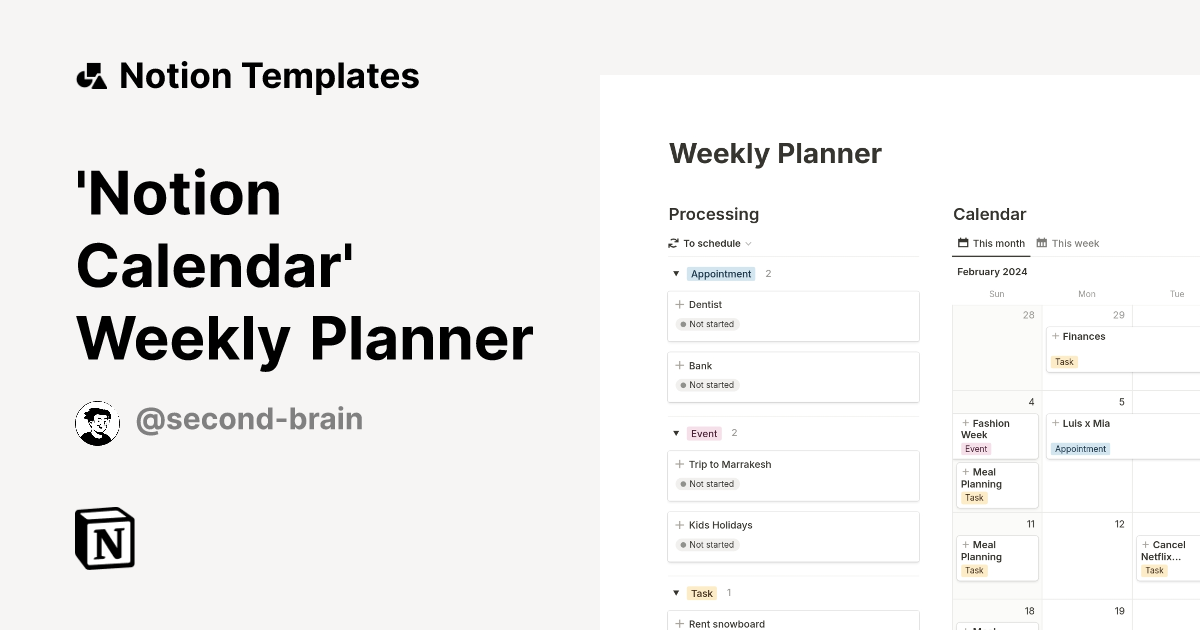The height and width of the screenshot is (630, 1200).
Task: Click the Notion cube logo icon
Action: tap(105, 539)
